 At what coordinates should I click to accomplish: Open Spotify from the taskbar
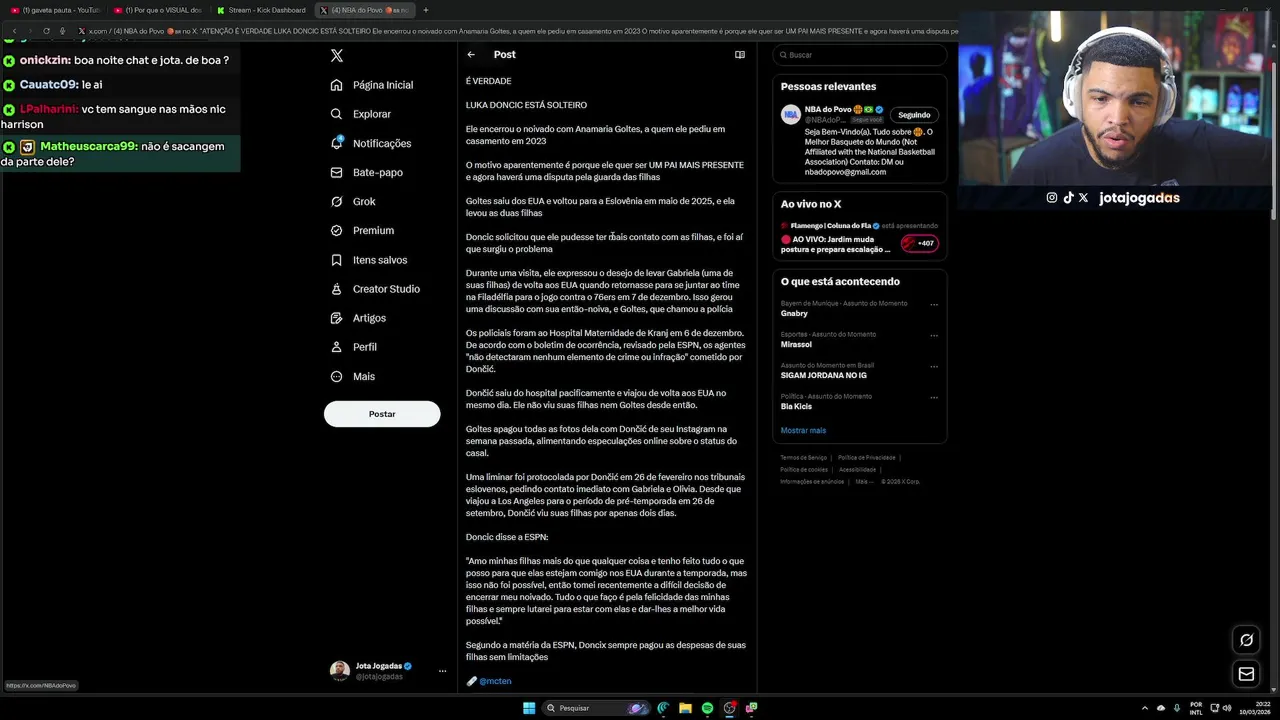point(707,708)
